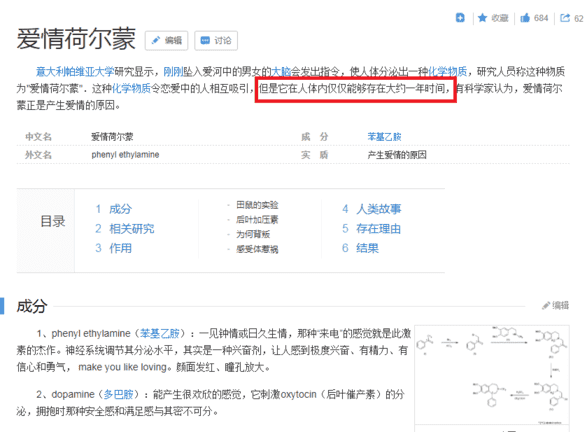Screen dimensions: 587x432
Task: Open the 大脑 link in the intro paragraph
Action: [281, 71]
